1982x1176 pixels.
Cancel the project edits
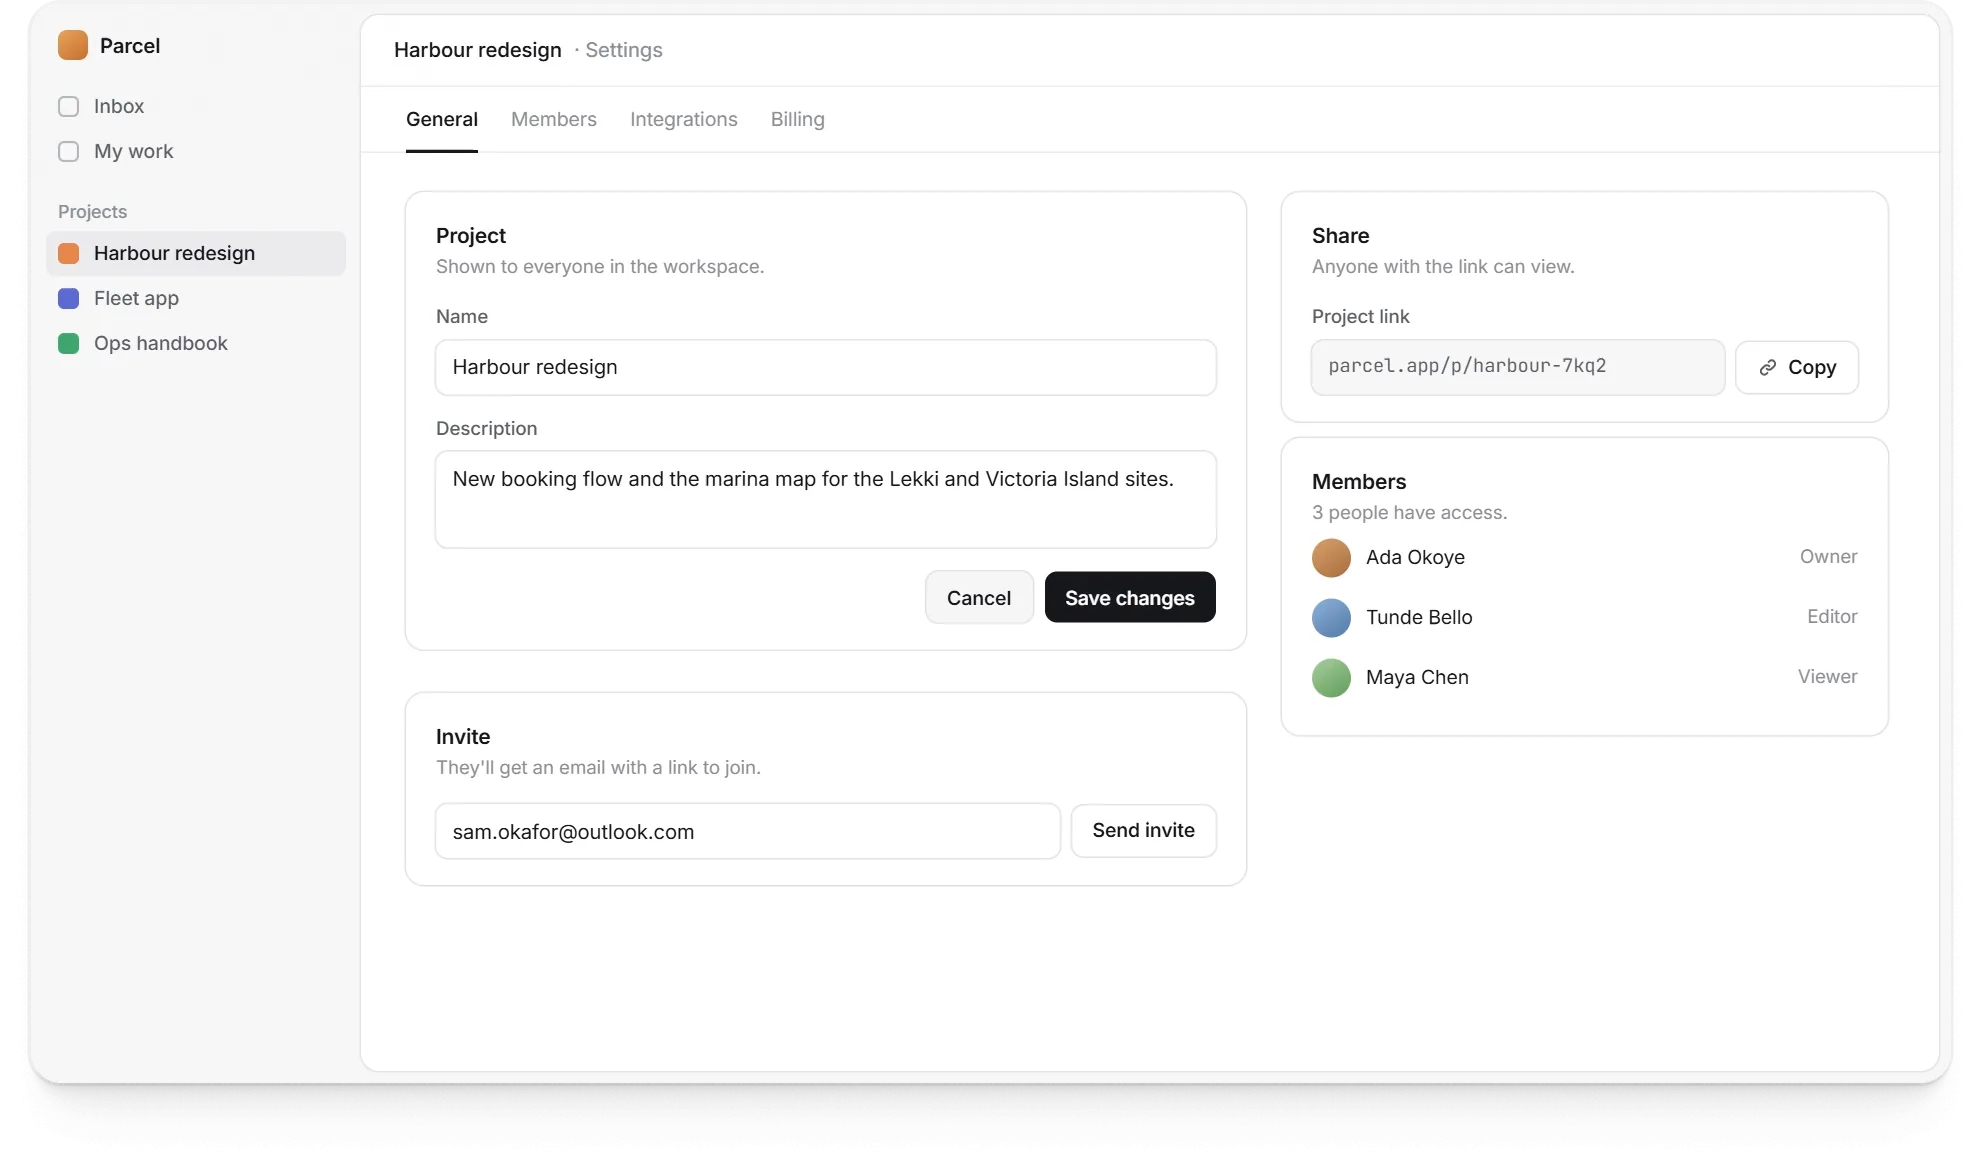979,597
